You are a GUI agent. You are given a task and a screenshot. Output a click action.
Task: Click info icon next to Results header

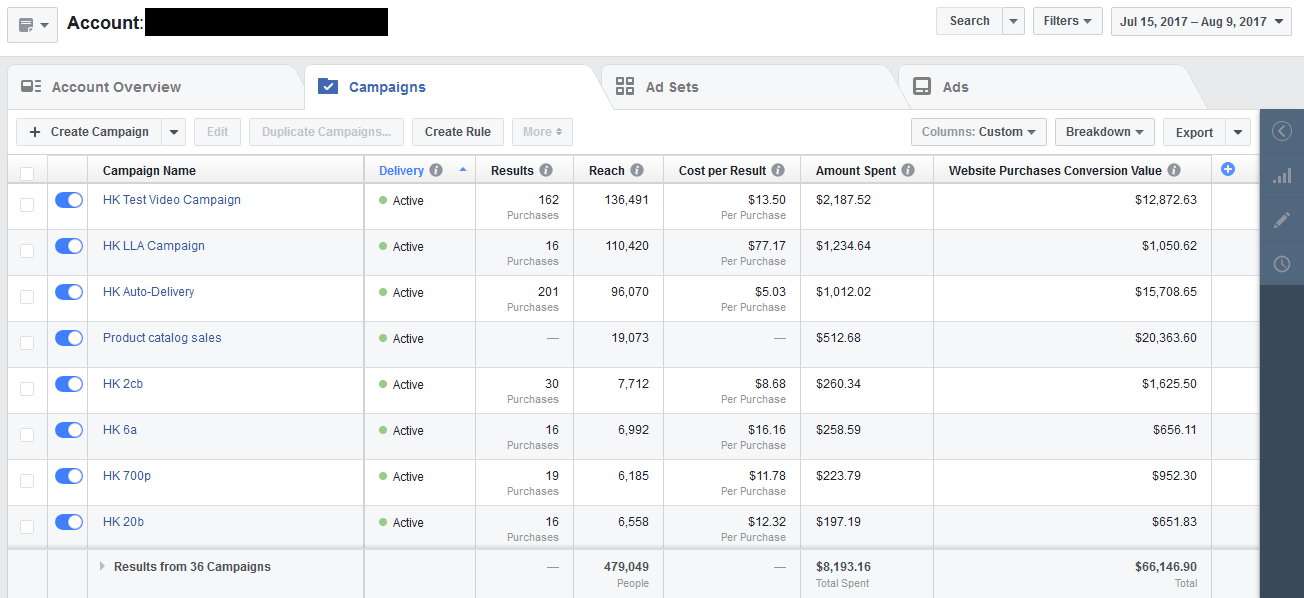pyautogui.click(x=546, y=171)
